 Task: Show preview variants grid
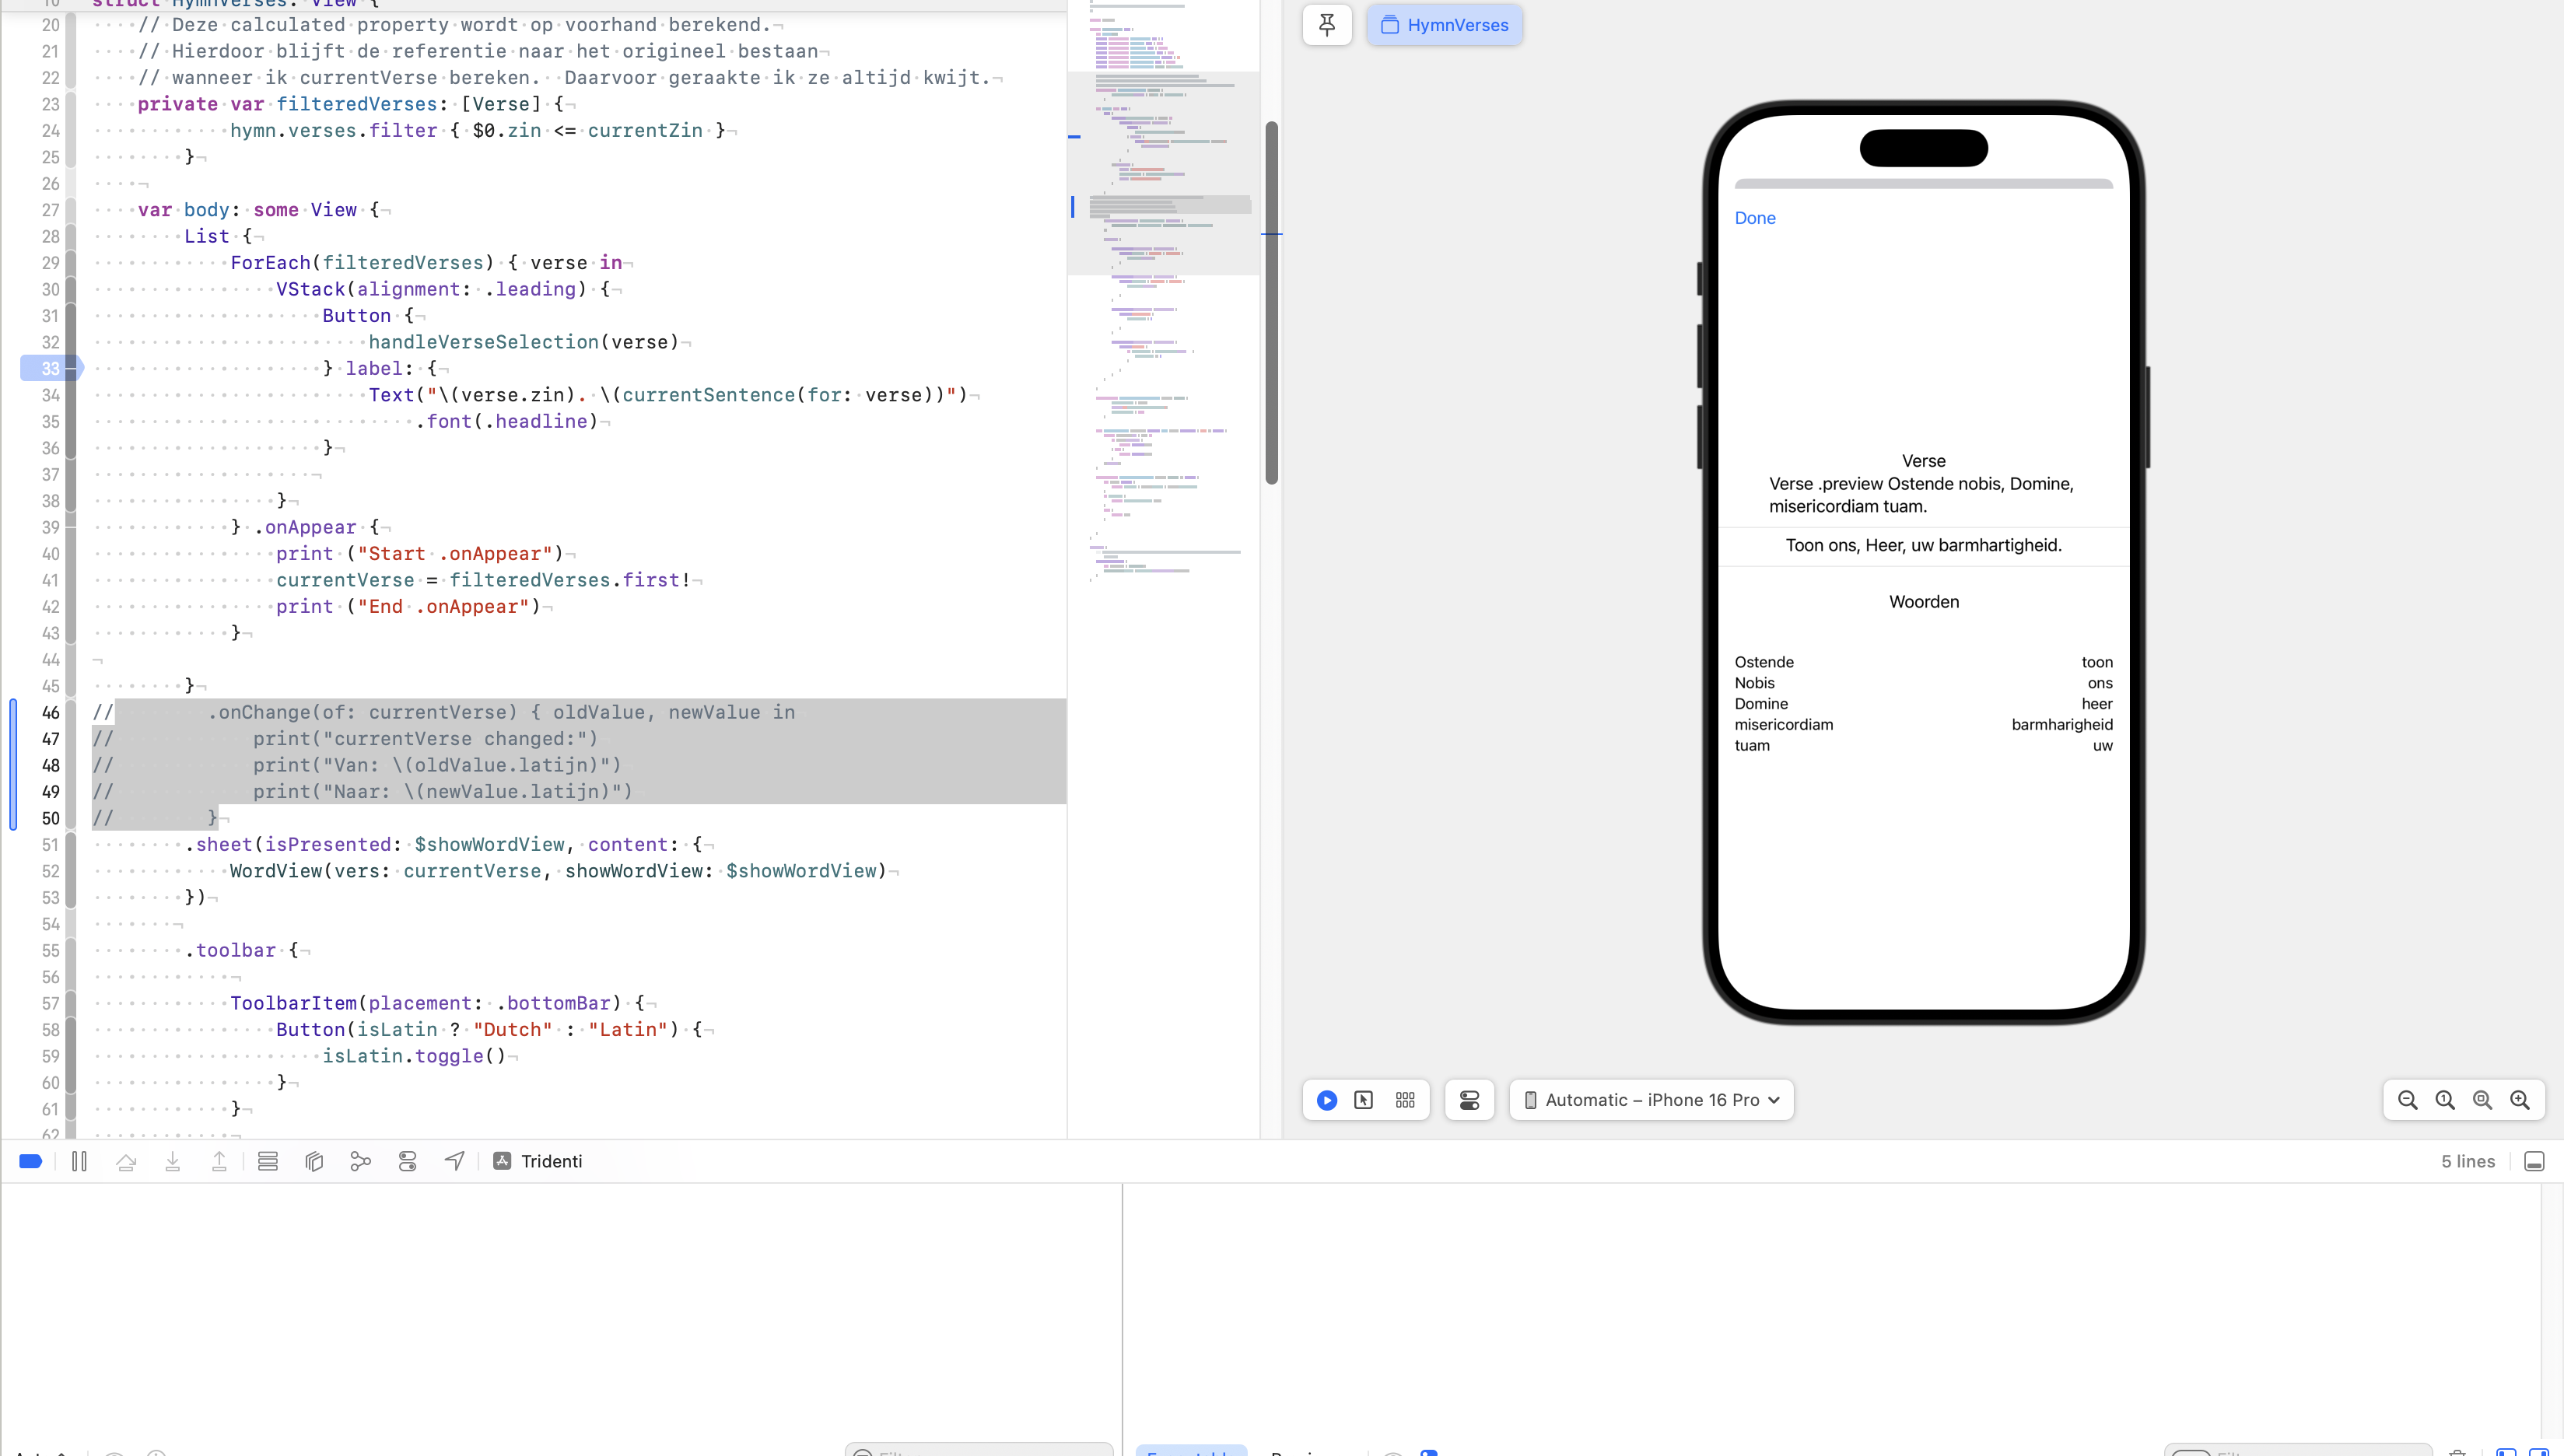pos(1405,1100)
